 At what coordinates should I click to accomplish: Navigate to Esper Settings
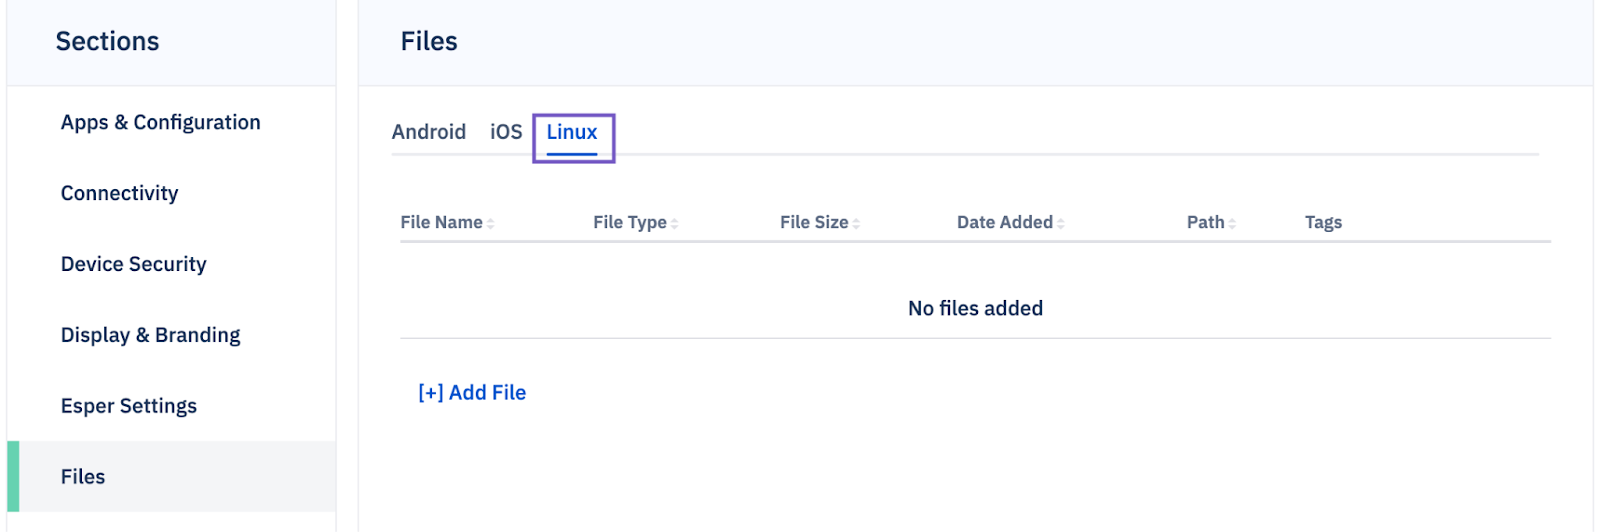click(x=129, y=406)
